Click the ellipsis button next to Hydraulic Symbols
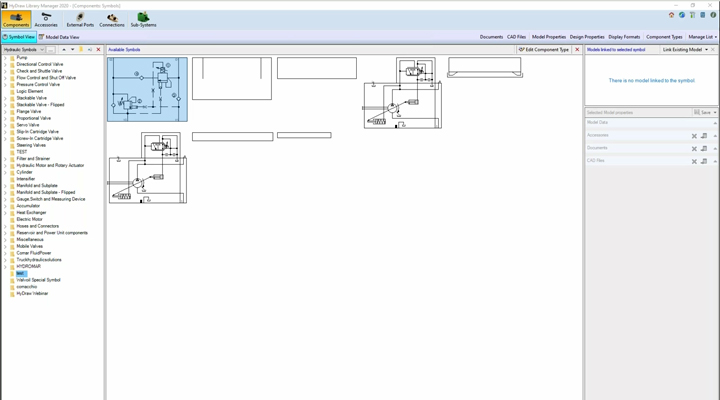Image resolution: width=720 pixels, height=400 pixels. [51, 50]
